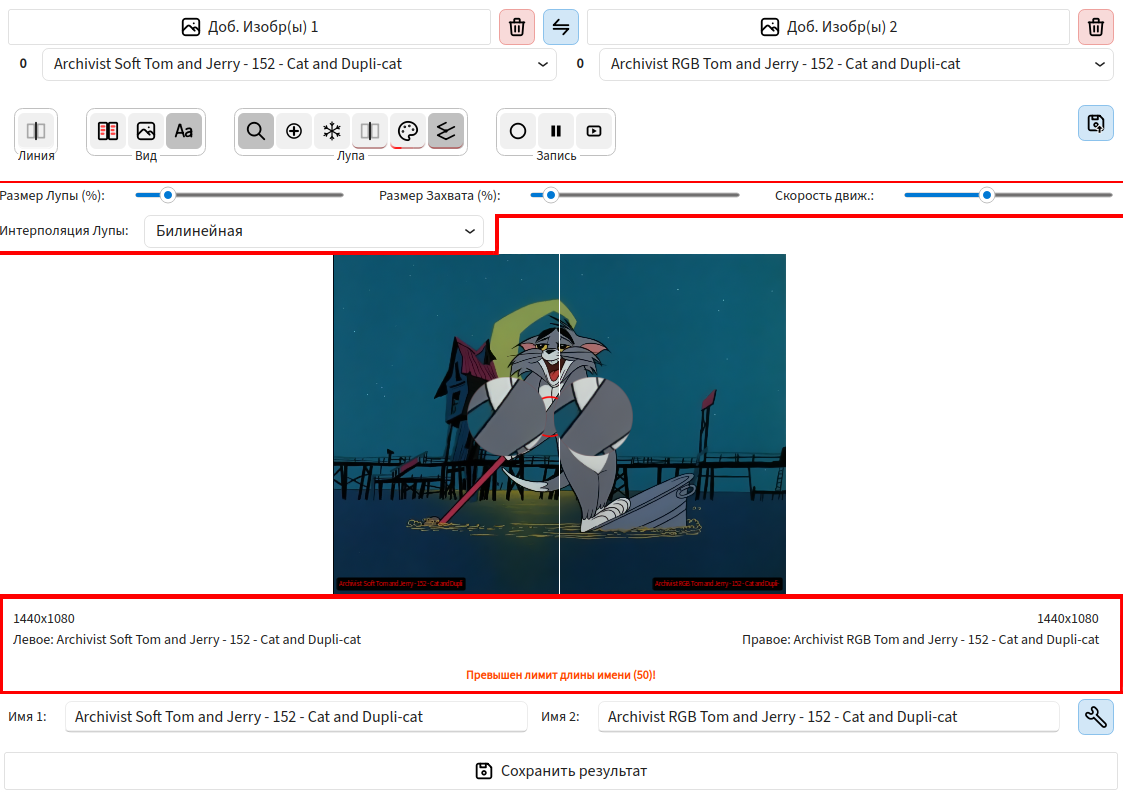
Task: Toggle the Линия split line orientation button
Action: point(36,131)
